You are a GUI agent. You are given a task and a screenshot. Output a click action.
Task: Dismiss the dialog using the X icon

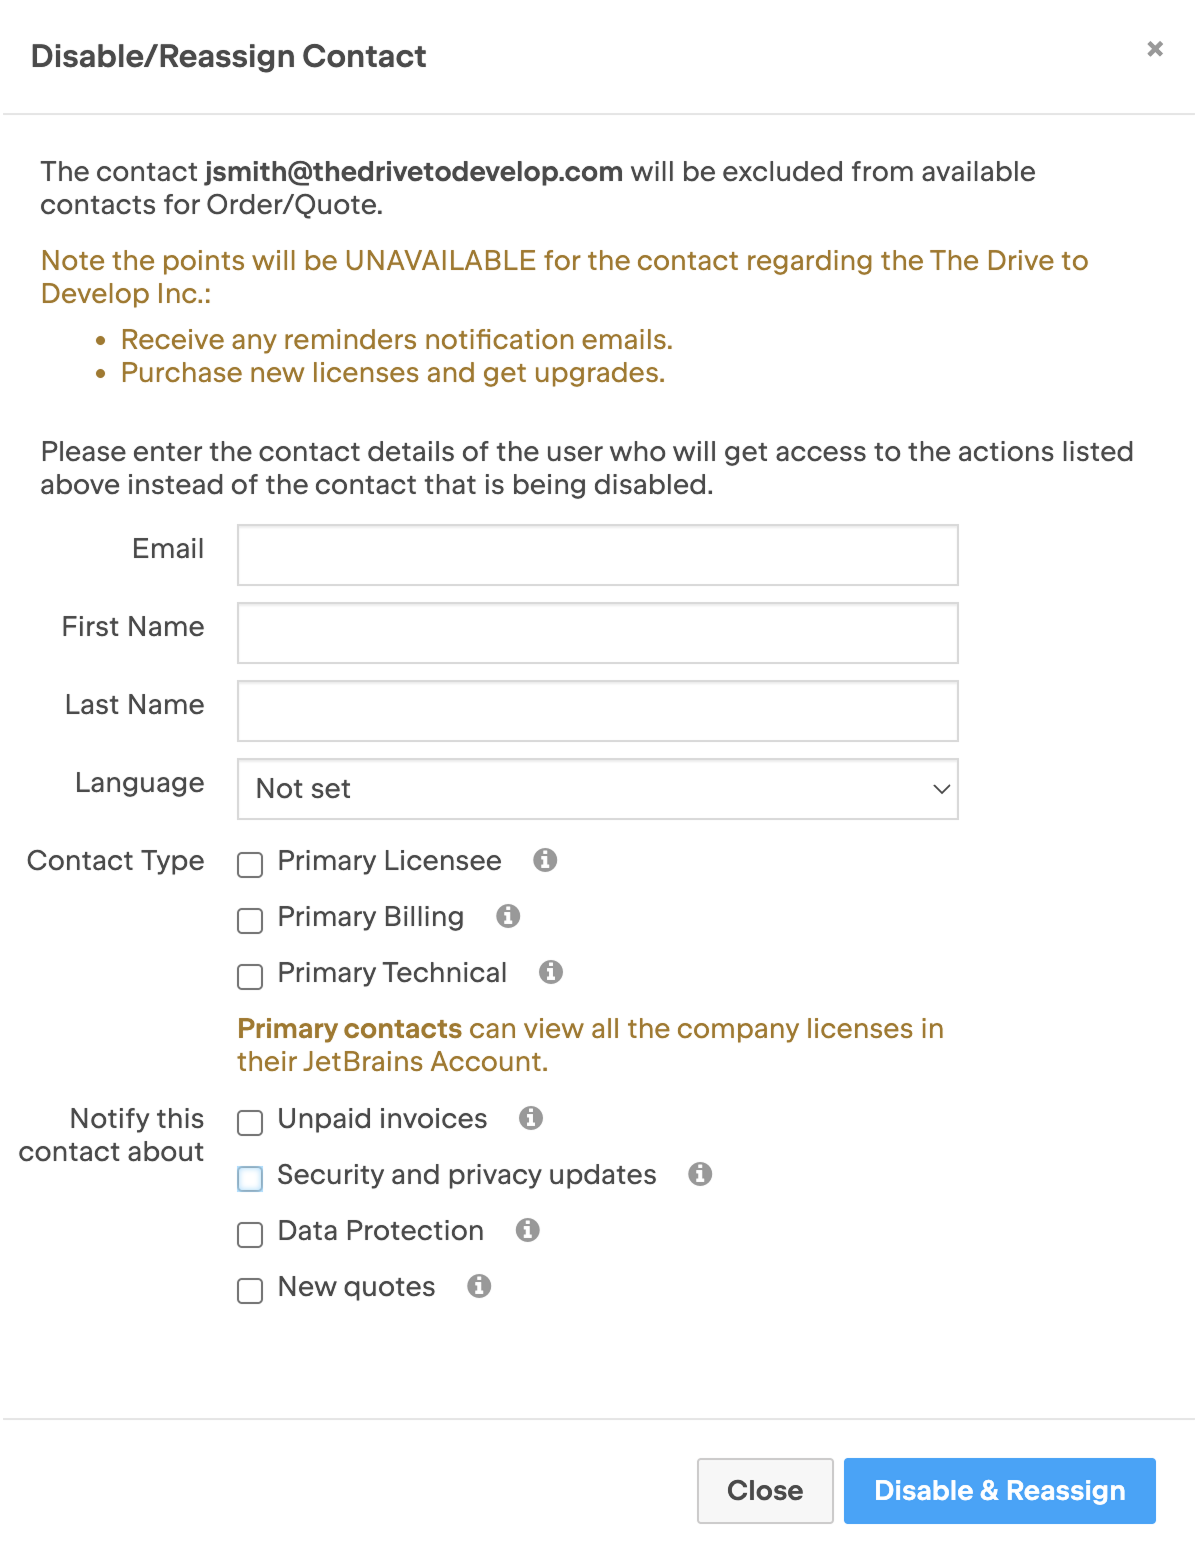(1154, 48)
